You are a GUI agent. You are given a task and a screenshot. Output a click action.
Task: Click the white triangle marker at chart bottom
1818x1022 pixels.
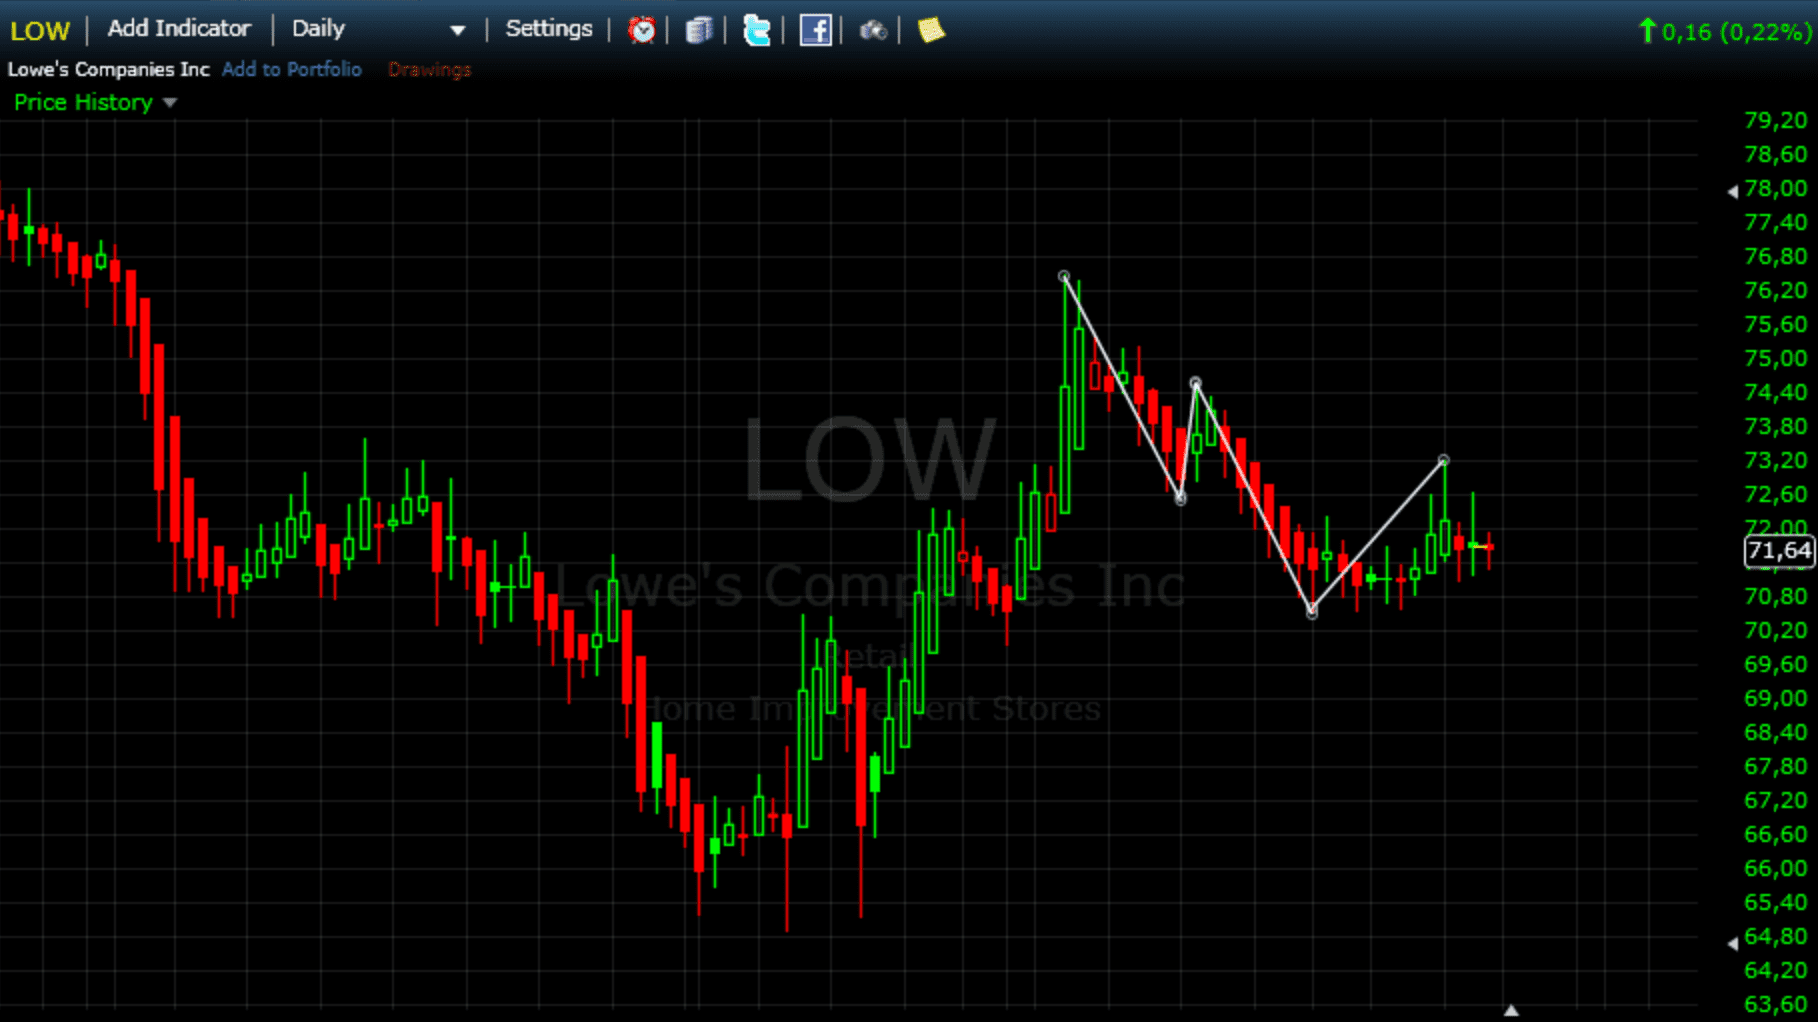(x=1511, y=1011)
